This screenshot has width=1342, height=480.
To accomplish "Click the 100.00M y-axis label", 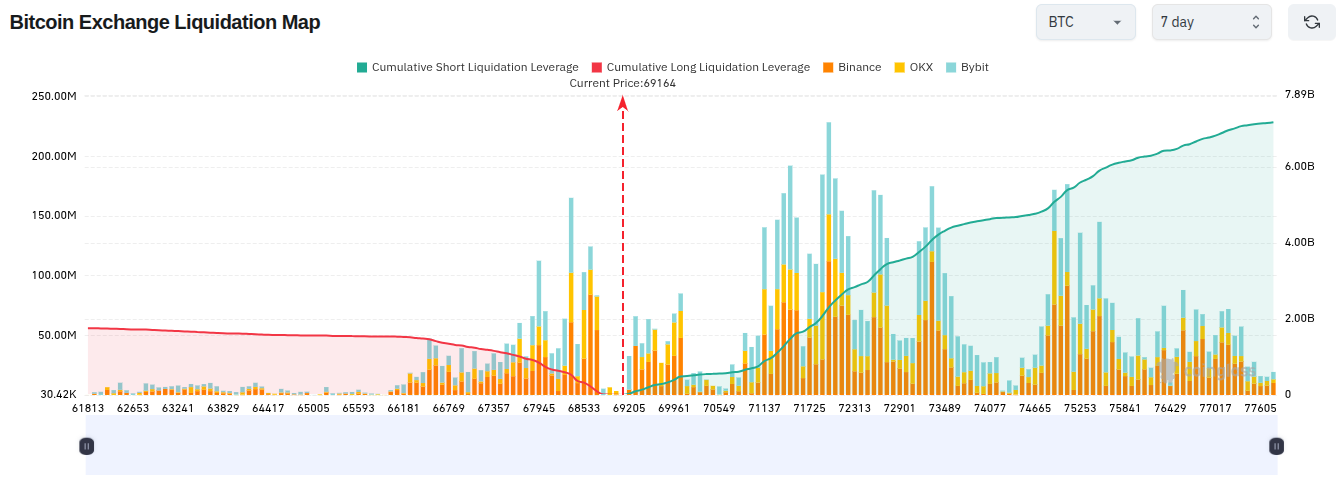I will click(x=55, y=276).
